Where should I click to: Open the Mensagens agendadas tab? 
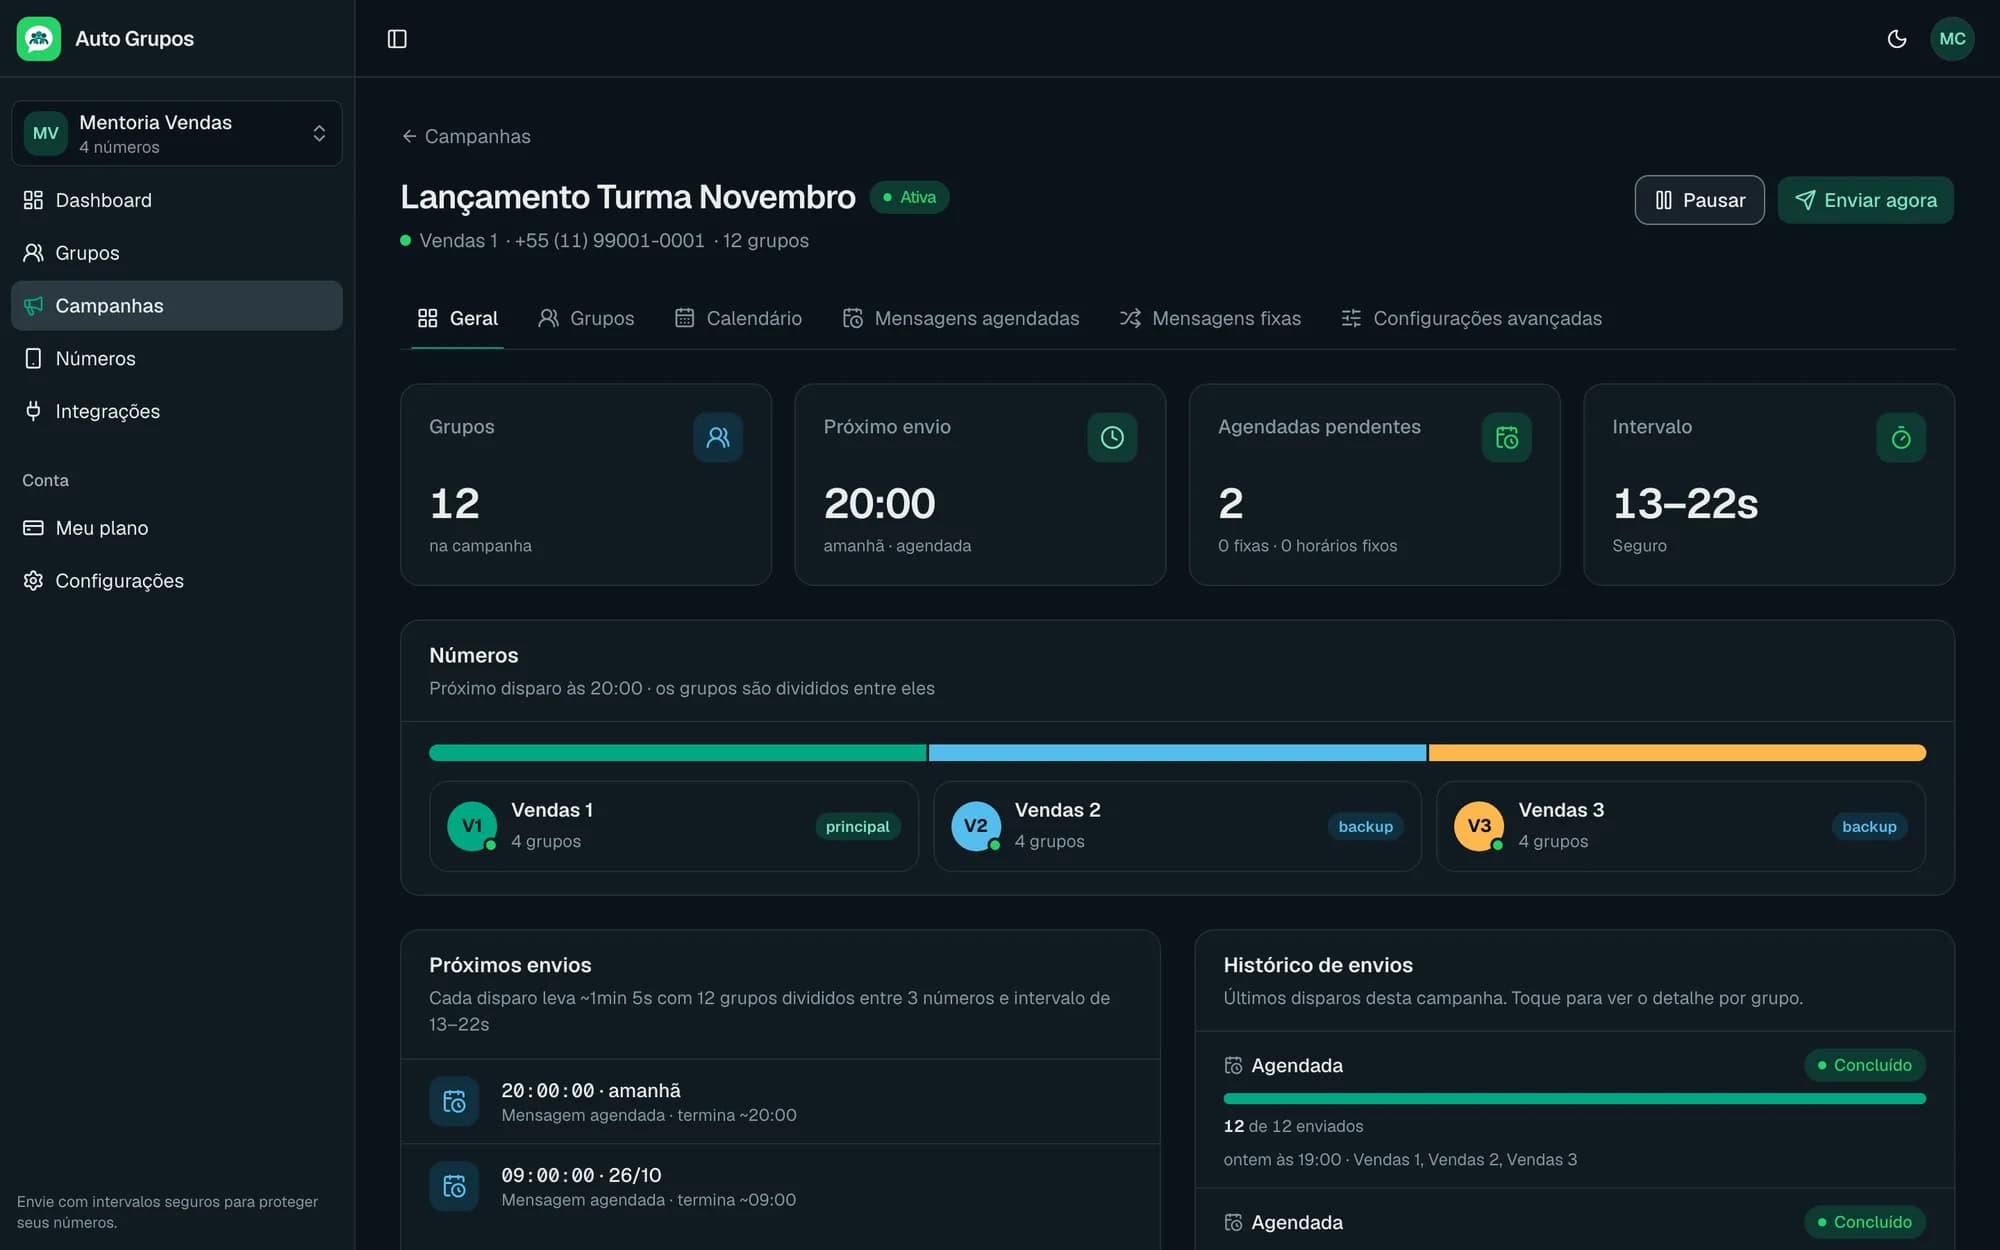click(x=961, y=318)
